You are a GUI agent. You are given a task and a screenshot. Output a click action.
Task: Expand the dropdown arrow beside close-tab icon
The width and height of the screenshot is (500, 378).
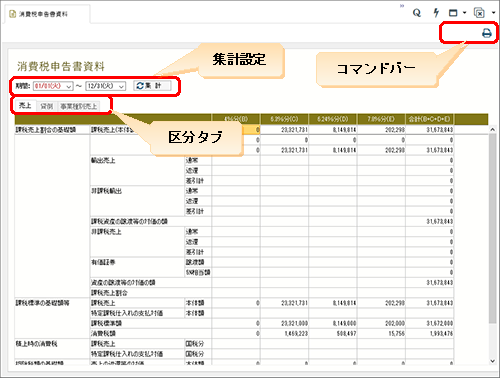[494, 13]
